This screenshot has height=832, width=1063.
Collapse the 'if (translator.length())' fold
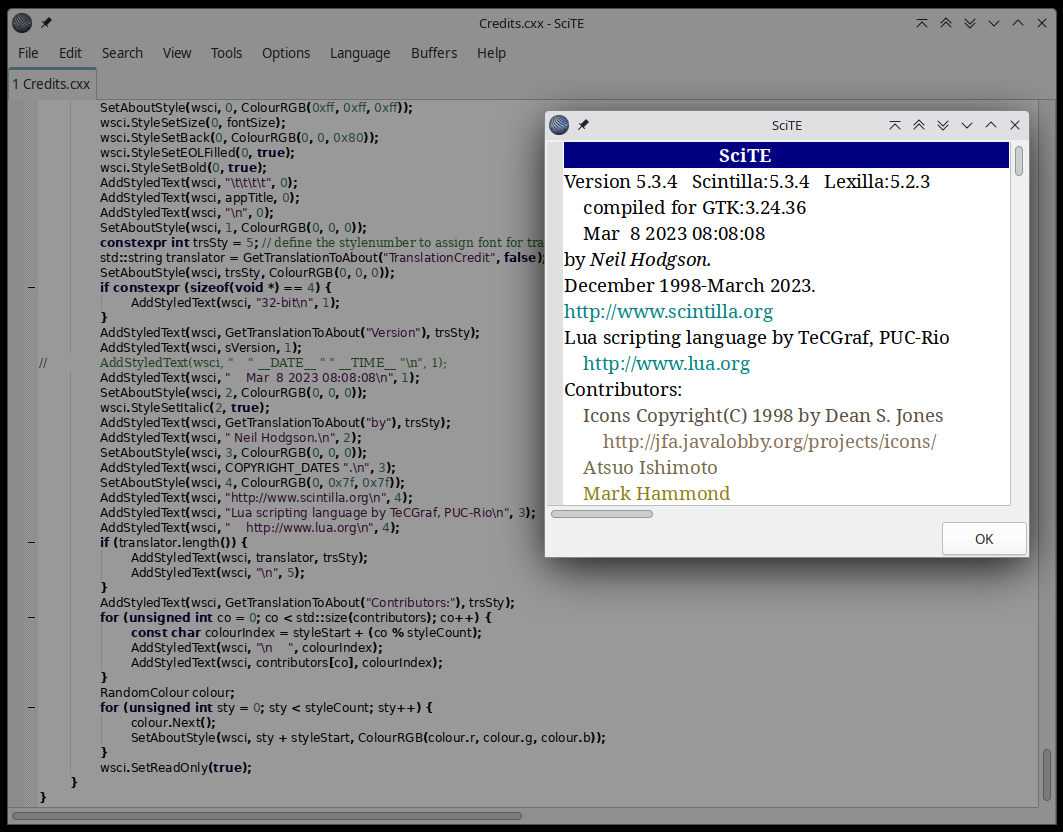(31, 542)
